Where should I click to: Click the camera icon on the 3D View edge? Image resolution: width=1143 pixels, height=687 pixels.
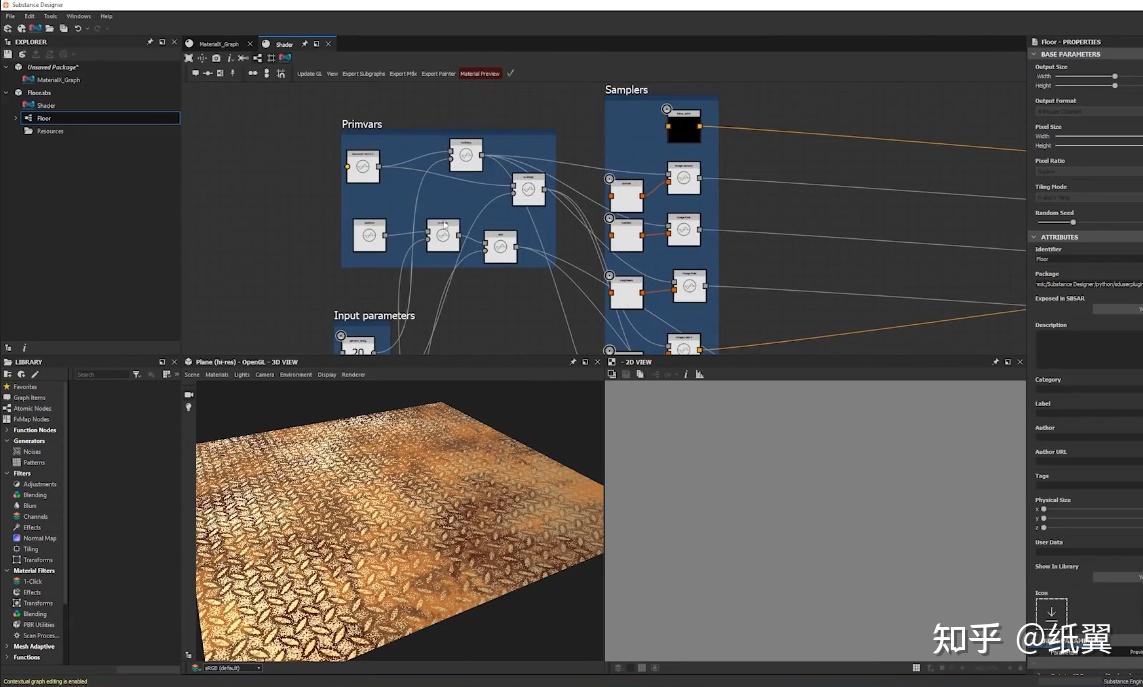coord(188,394)
